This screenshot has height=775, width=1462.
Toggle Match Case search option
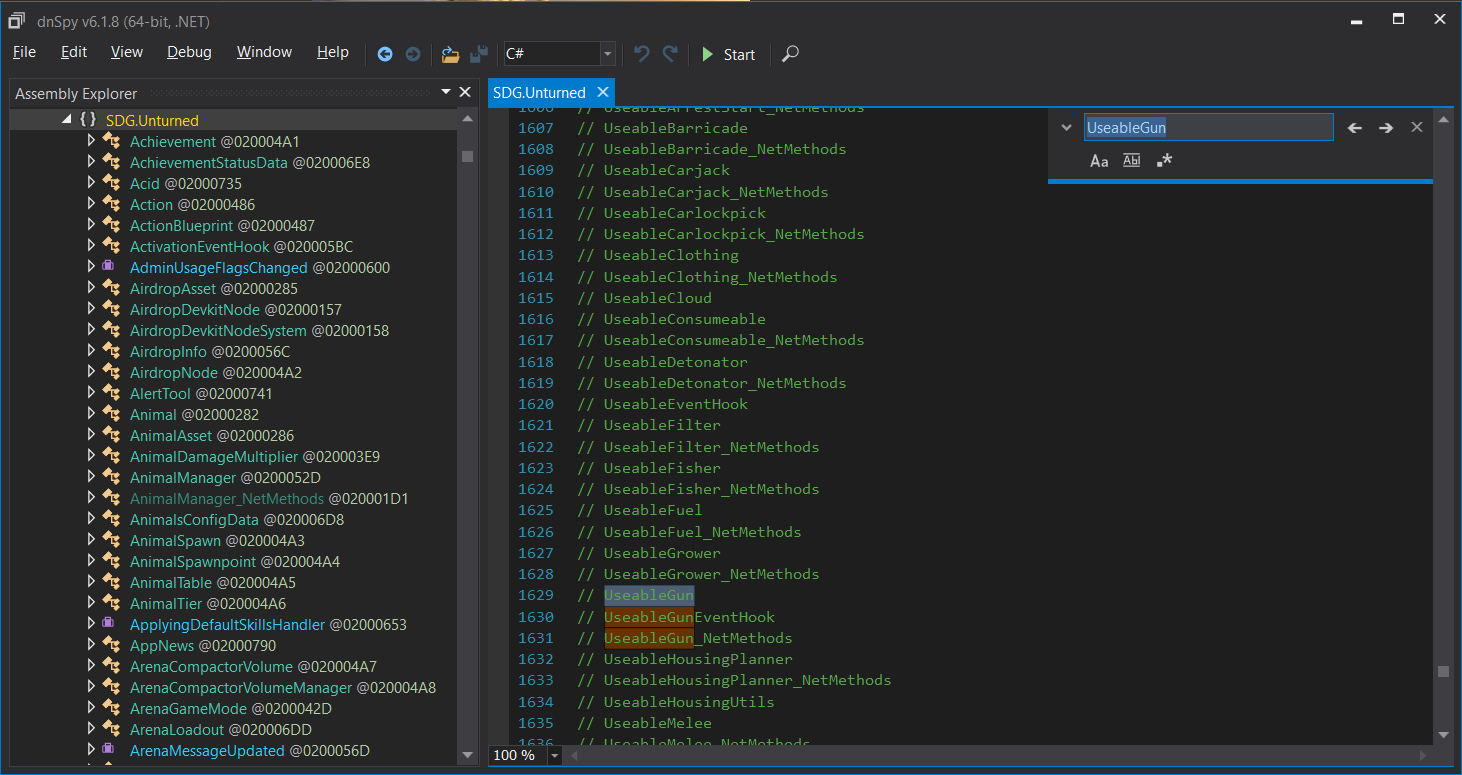[1099, 161]
